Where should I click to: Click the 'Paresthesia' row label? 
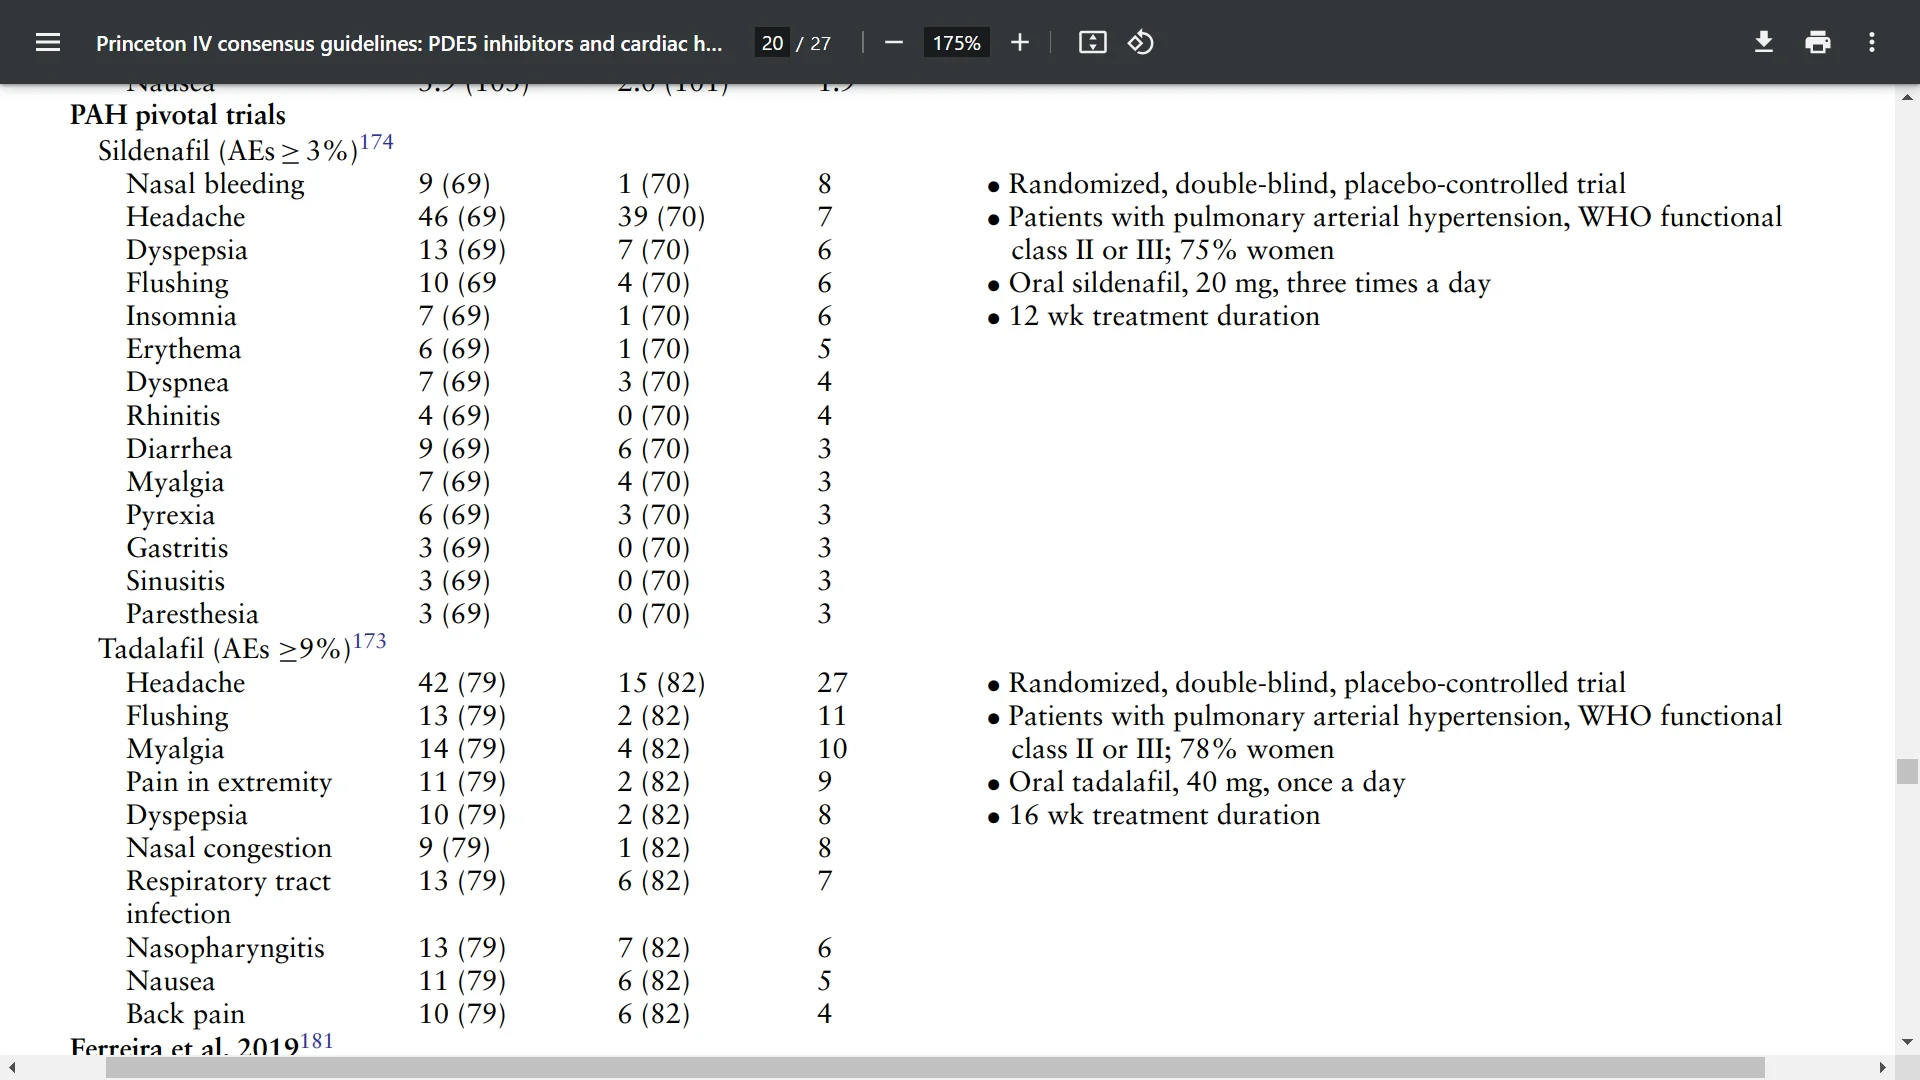[x=192, y=614]
